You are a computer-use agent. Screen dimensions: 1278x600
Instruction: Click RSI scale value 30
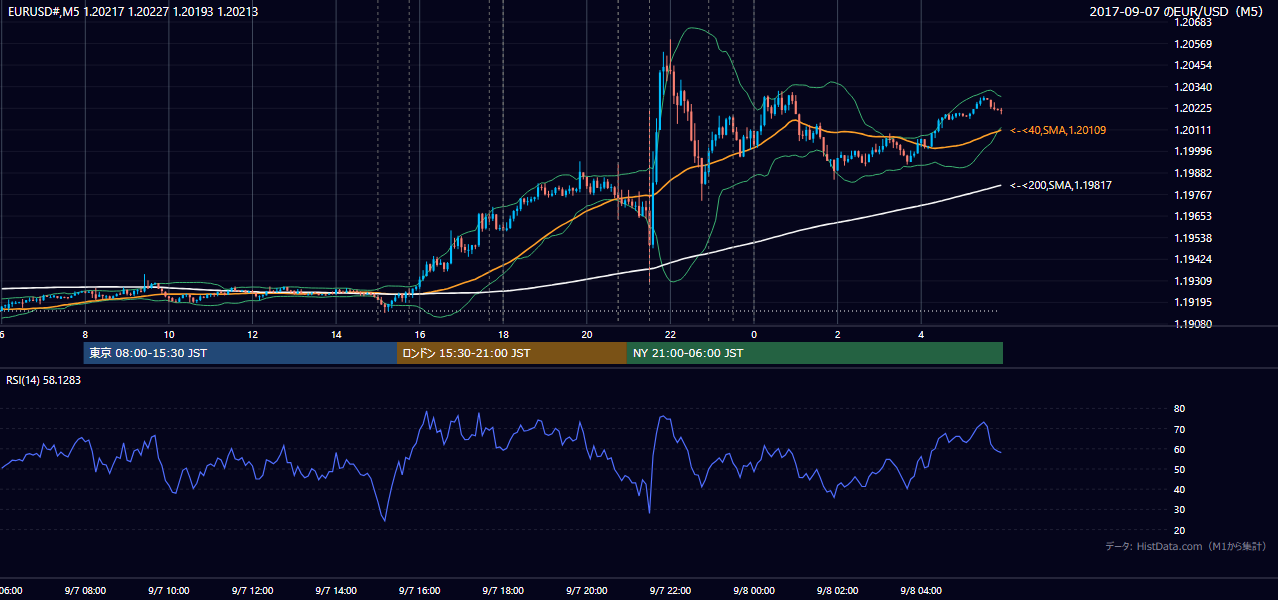click(x=1180, y=510)
